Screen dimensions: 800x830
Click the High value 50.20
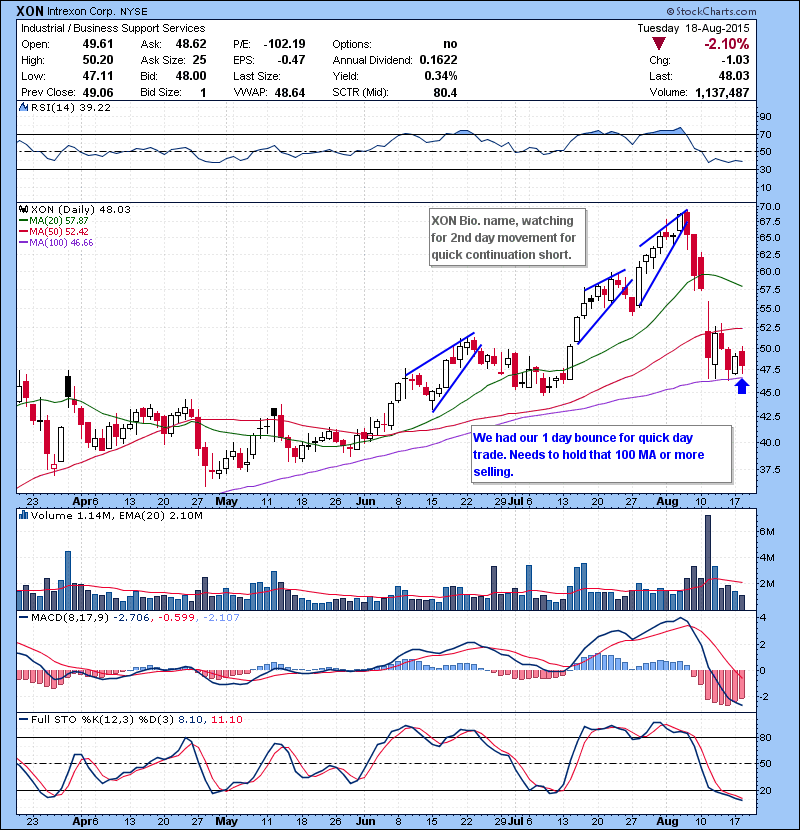click(x=98, y=60)
